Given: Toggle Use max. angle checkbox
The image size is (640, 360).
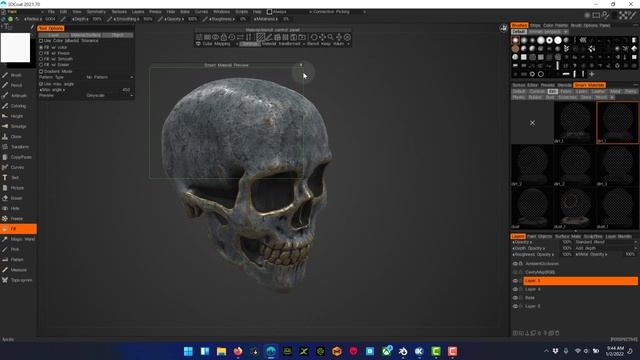Looking at the screenshot, I should pyautogui.click(x=41, y=84).
